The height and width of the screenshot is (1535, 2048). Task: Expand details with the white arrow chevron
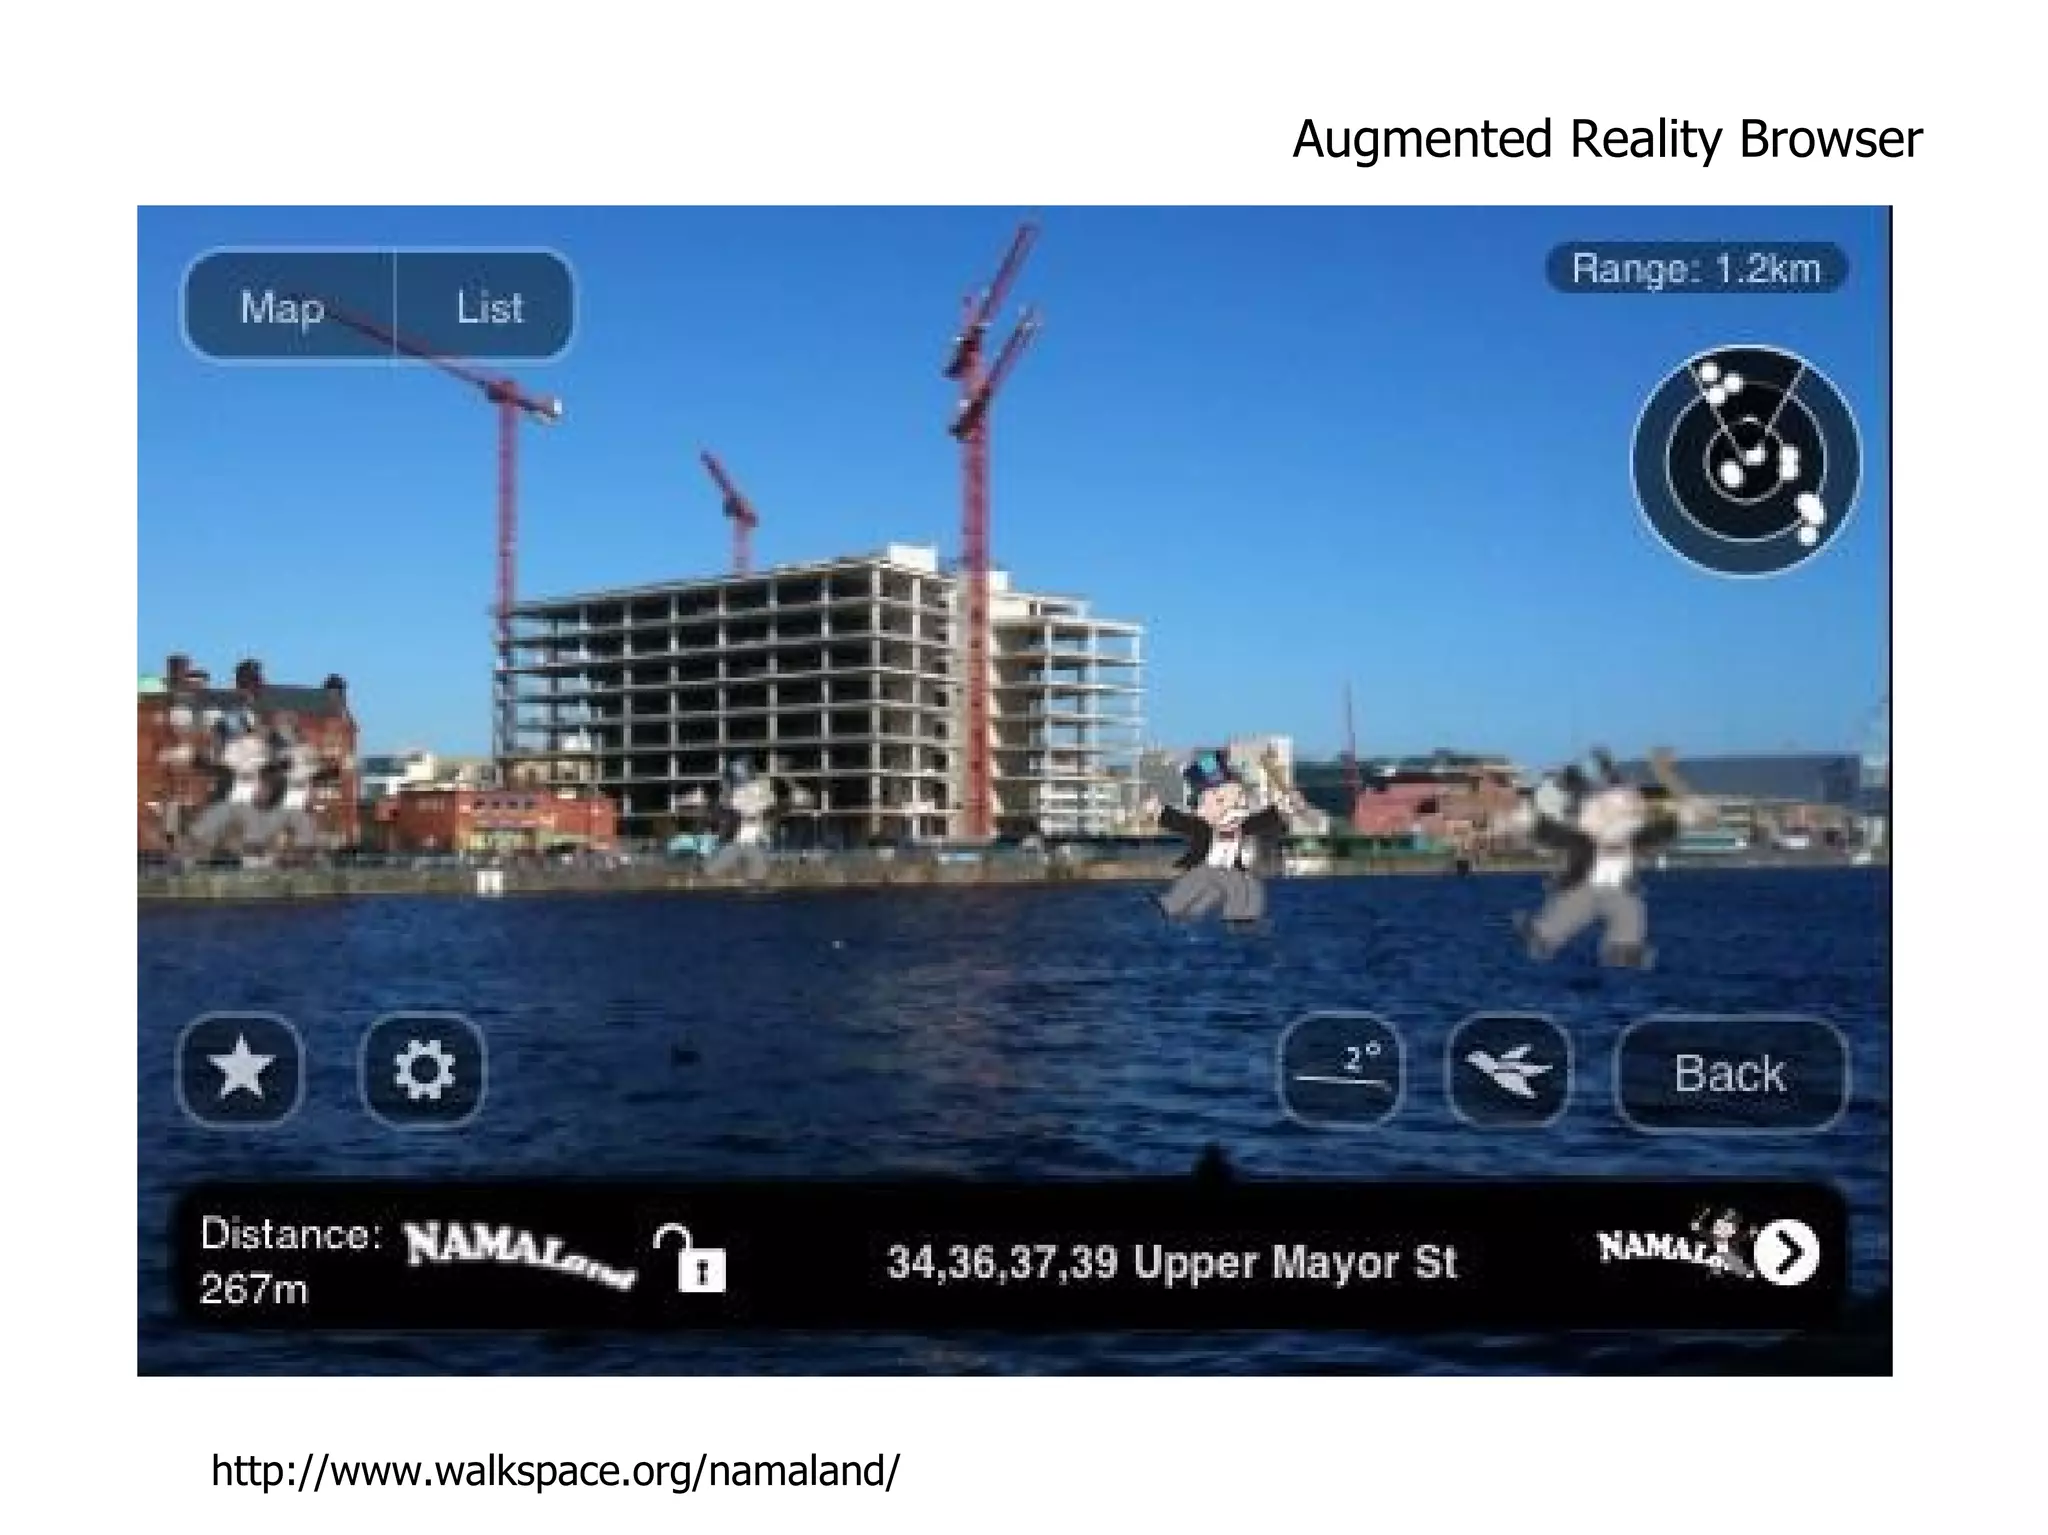tap(1787, 1252)
